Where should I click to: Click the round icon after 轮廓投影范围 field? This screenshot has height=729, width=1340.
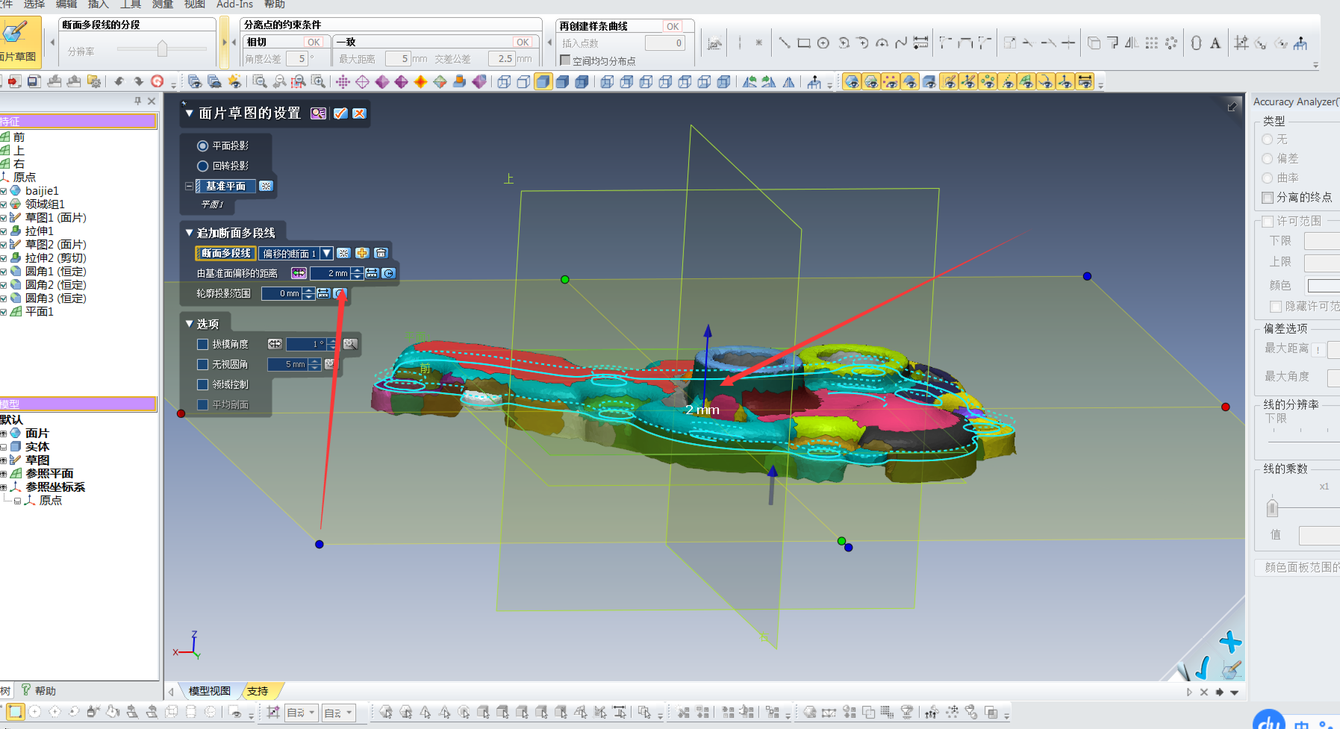click(x=340, y=293)
